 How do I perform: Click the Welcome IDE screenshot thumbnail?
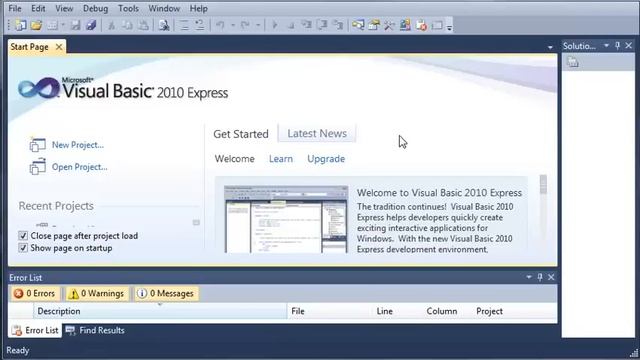pyautogui.click(x=286, y=219)
